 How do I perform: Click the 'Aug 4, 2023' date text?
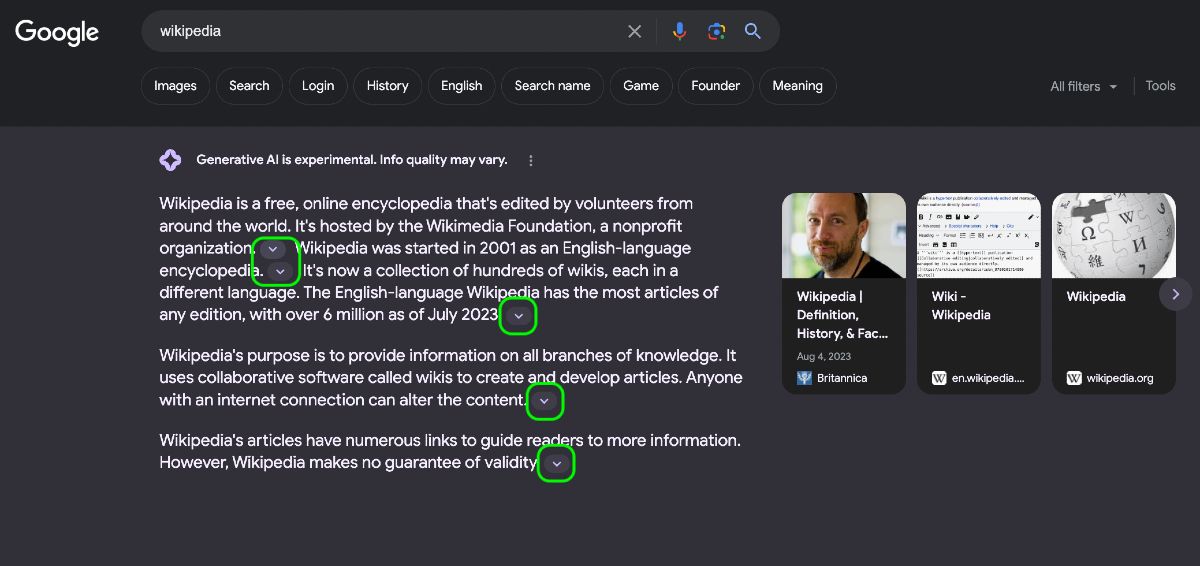tap(824, 356)
